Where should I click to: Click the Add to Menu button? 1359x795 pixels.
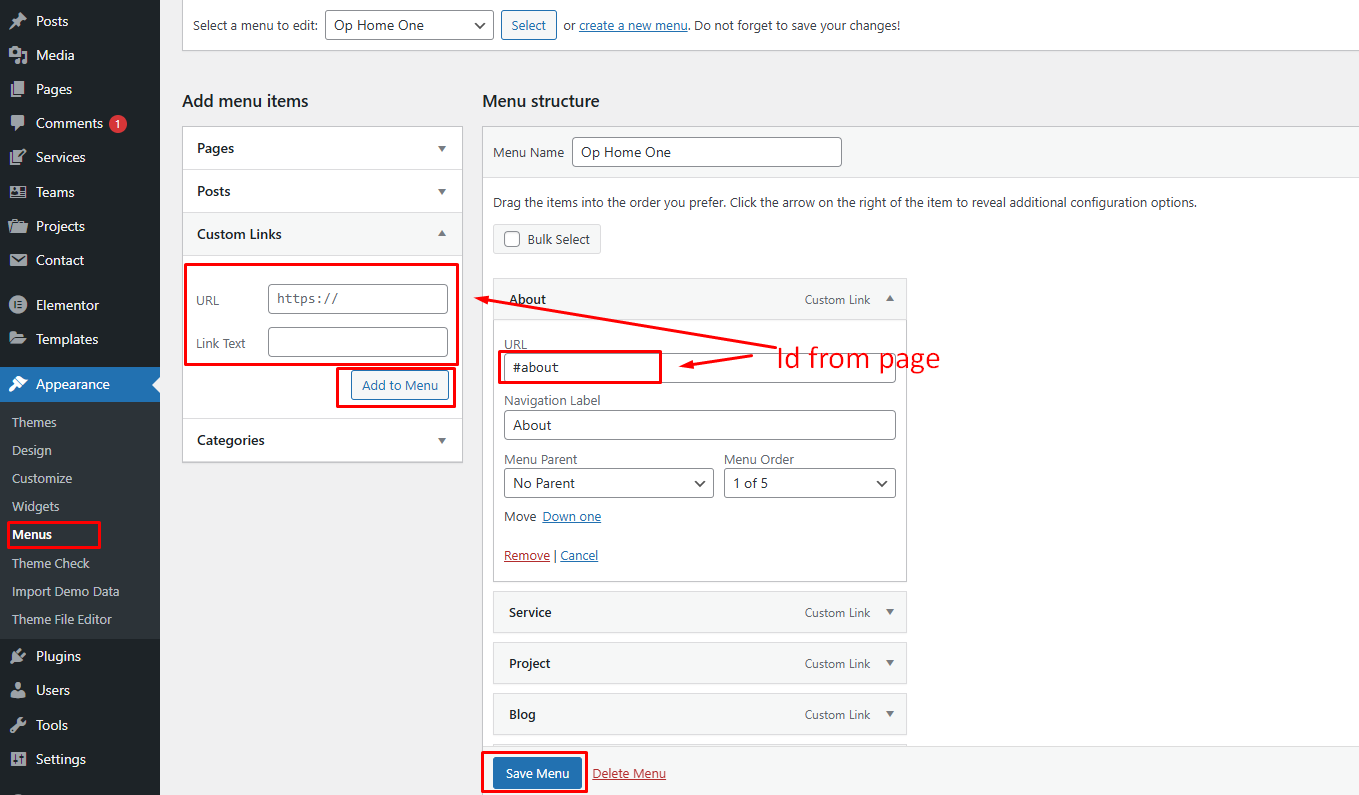click(x=400, y=385)
